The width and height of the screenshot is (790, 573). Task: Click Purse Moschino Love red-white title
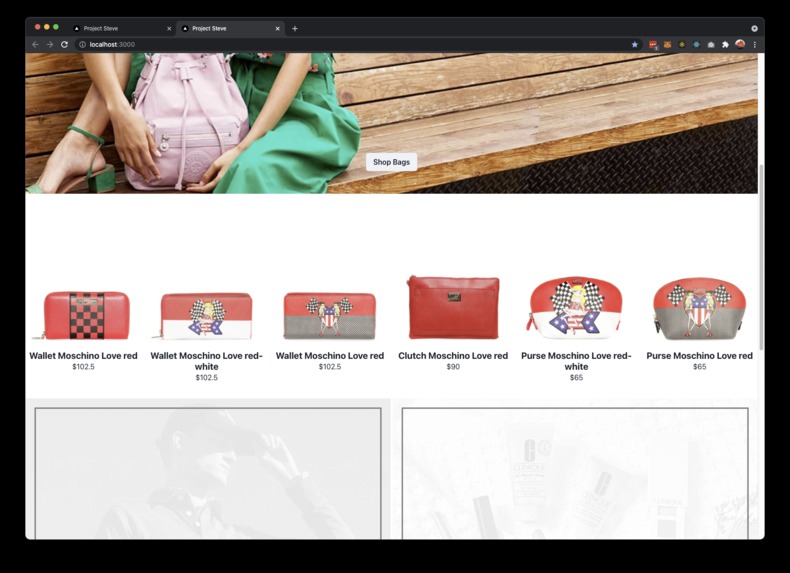tap(576, 361)
